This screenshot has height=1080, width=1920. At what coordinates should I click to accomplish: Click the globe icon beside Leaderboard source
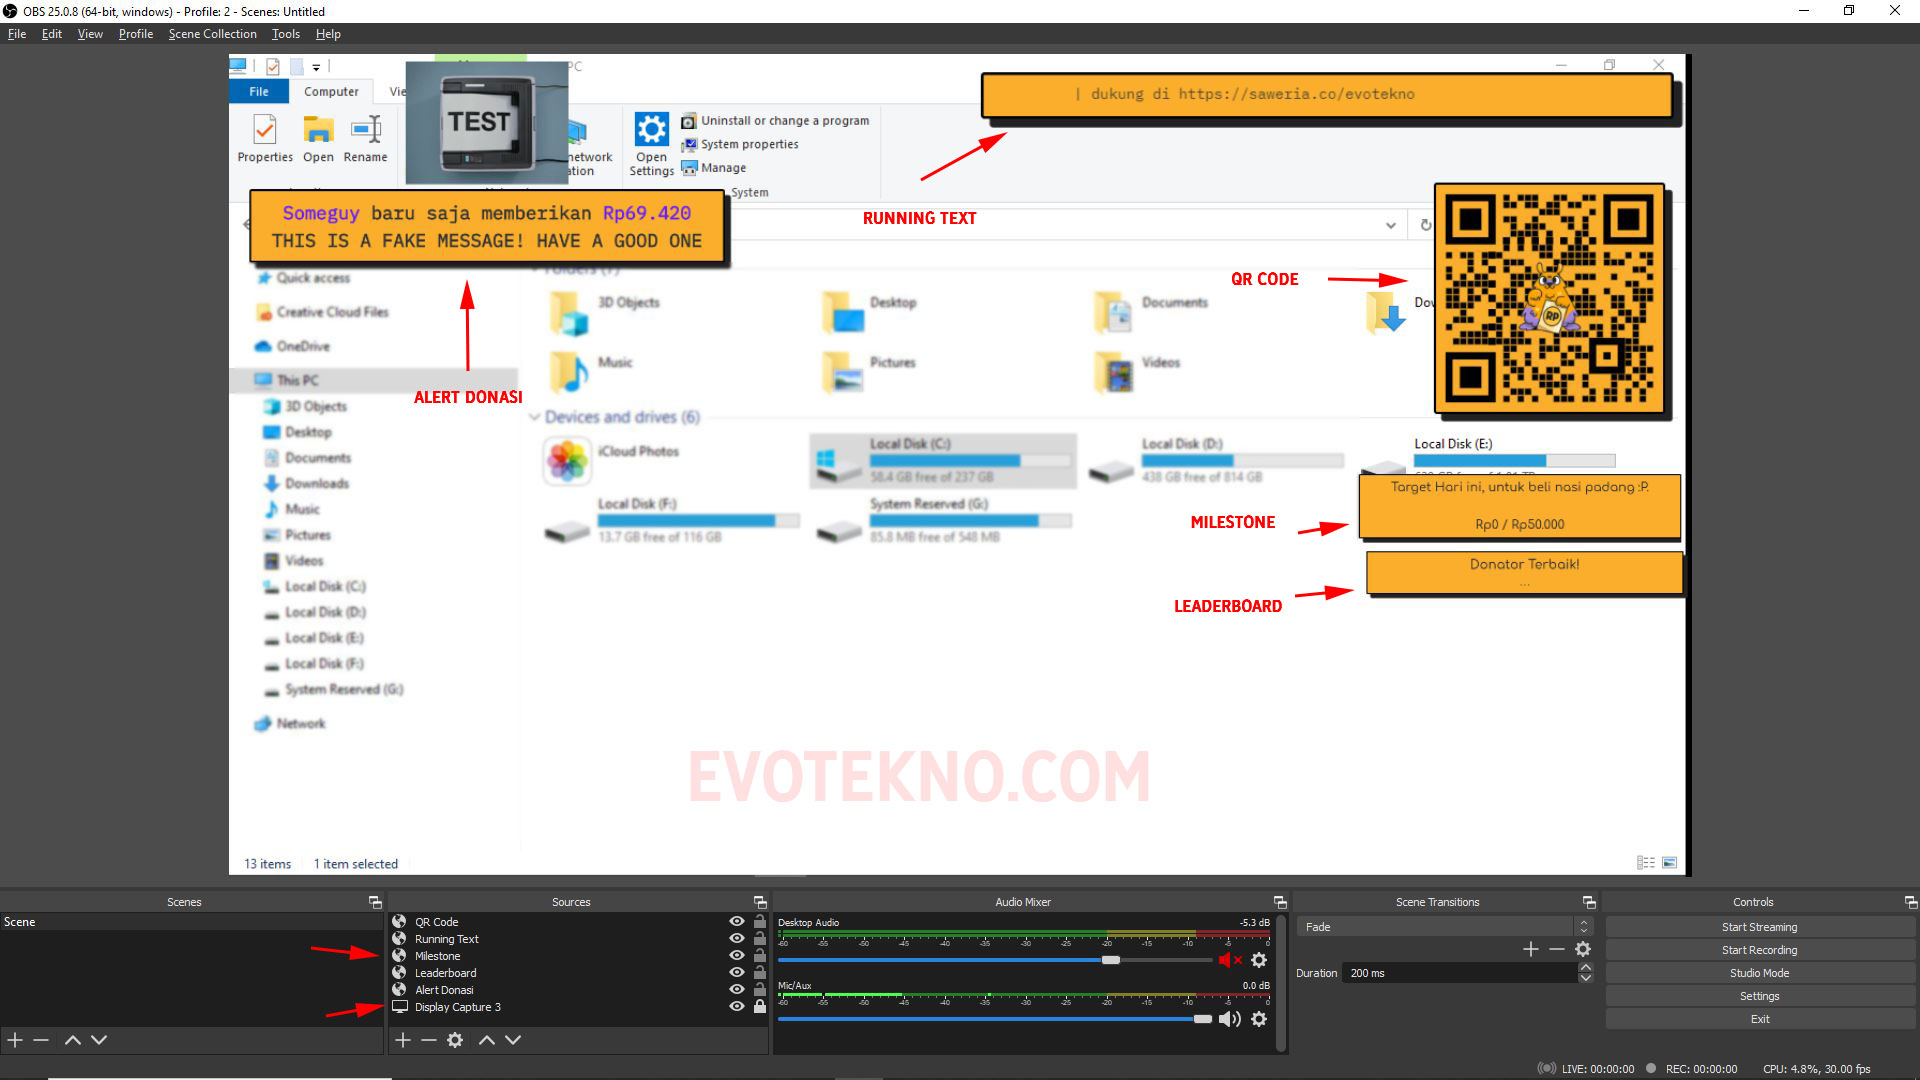pos(399,973)
